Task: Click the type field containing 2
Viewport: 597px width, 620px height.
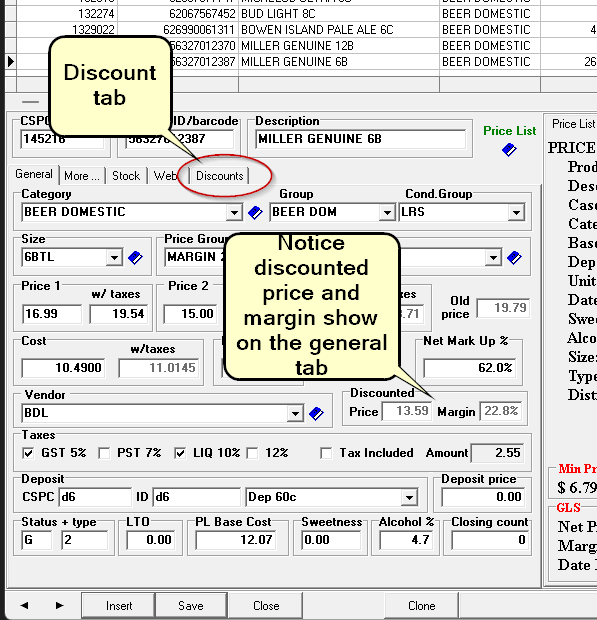Action: pos(85,540)
